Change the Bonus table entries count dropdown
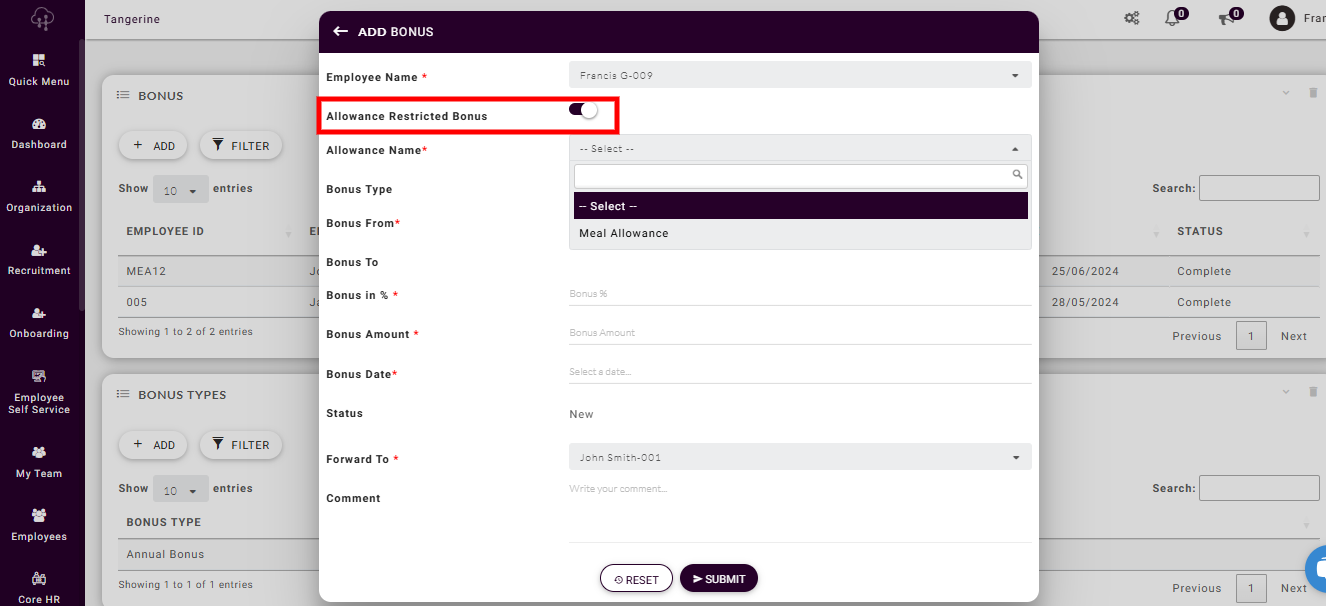 coord(180,189)
